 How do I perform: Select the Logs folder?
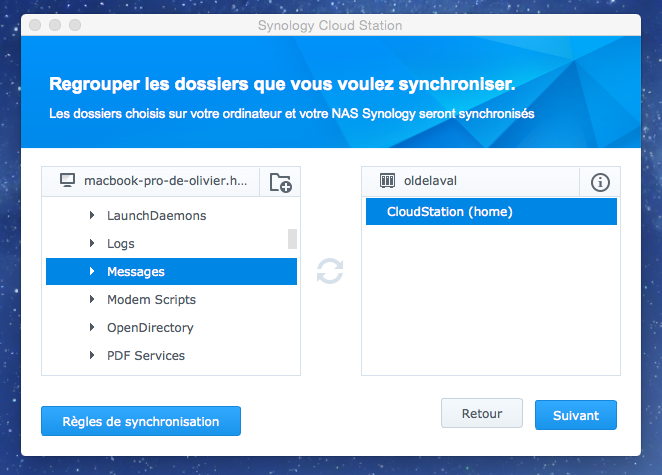[171, 243]
